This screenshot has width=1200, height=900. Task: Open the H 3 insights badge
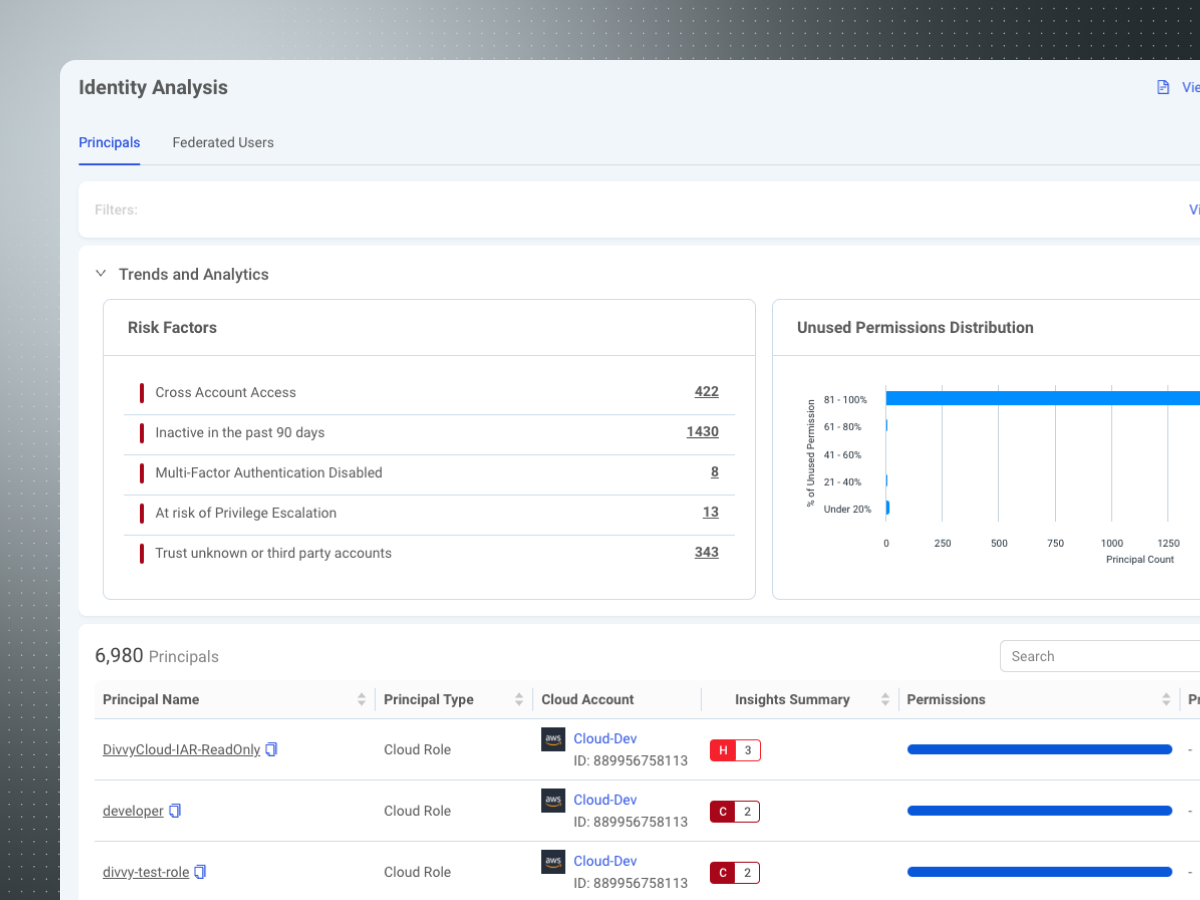735,750
